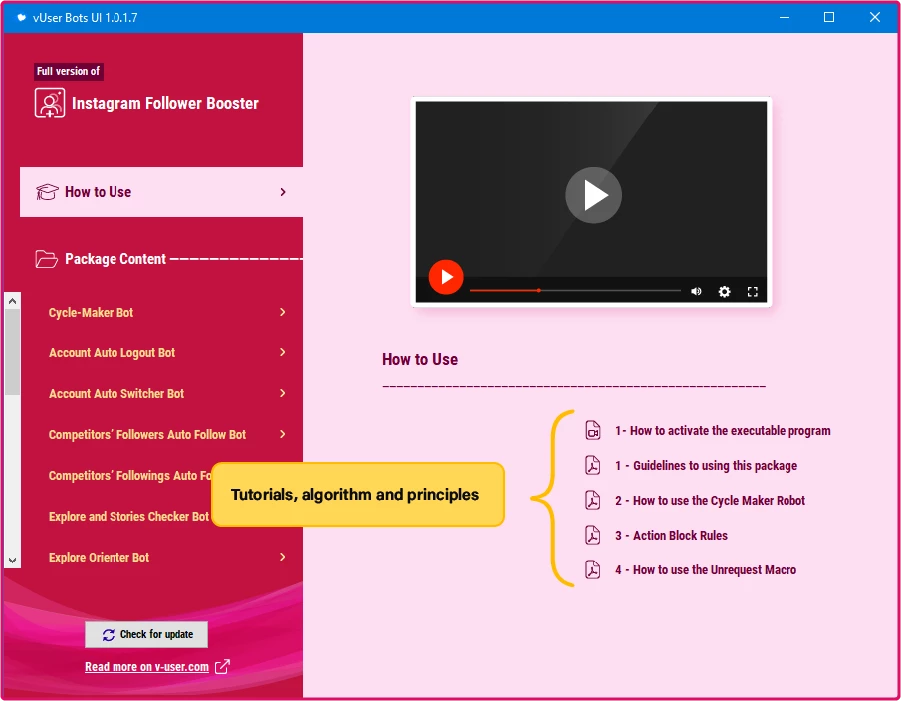Click the 'Full version of' label
The width and height of the screenshot is (901, 701).
point(68,71)
